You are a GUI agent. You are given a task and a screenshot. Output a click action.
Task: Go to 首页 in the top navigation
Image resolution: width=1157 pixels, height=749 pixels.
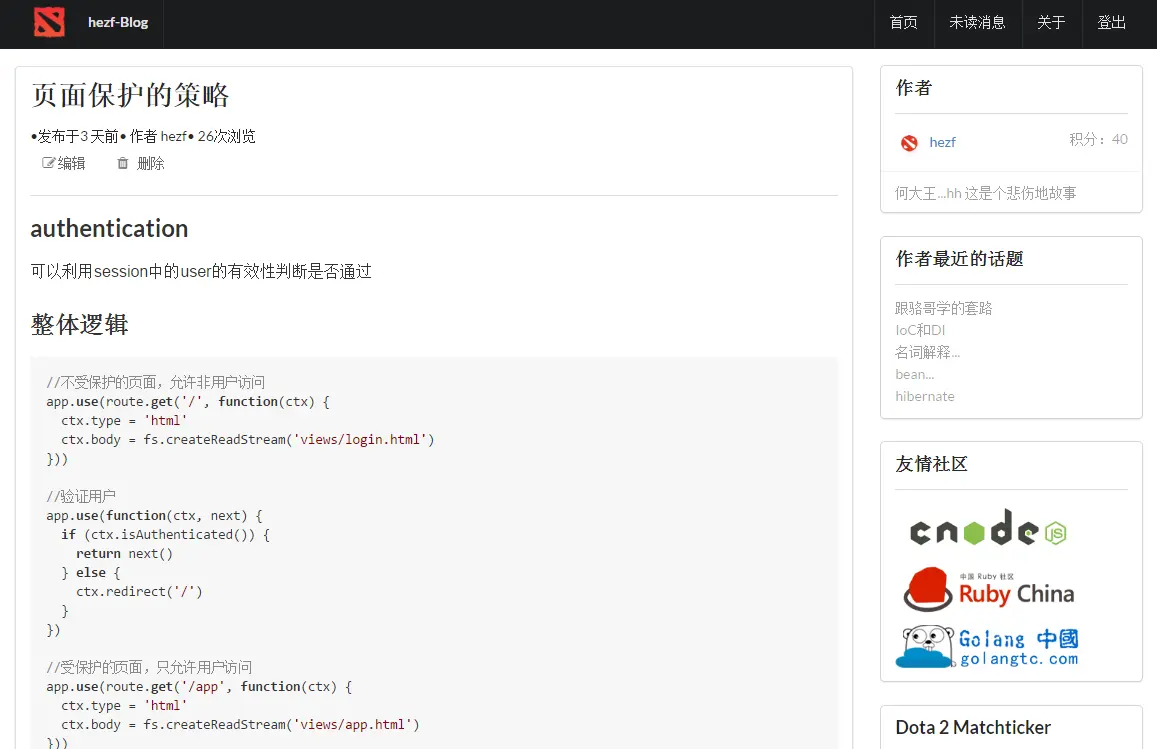(904, 23)
